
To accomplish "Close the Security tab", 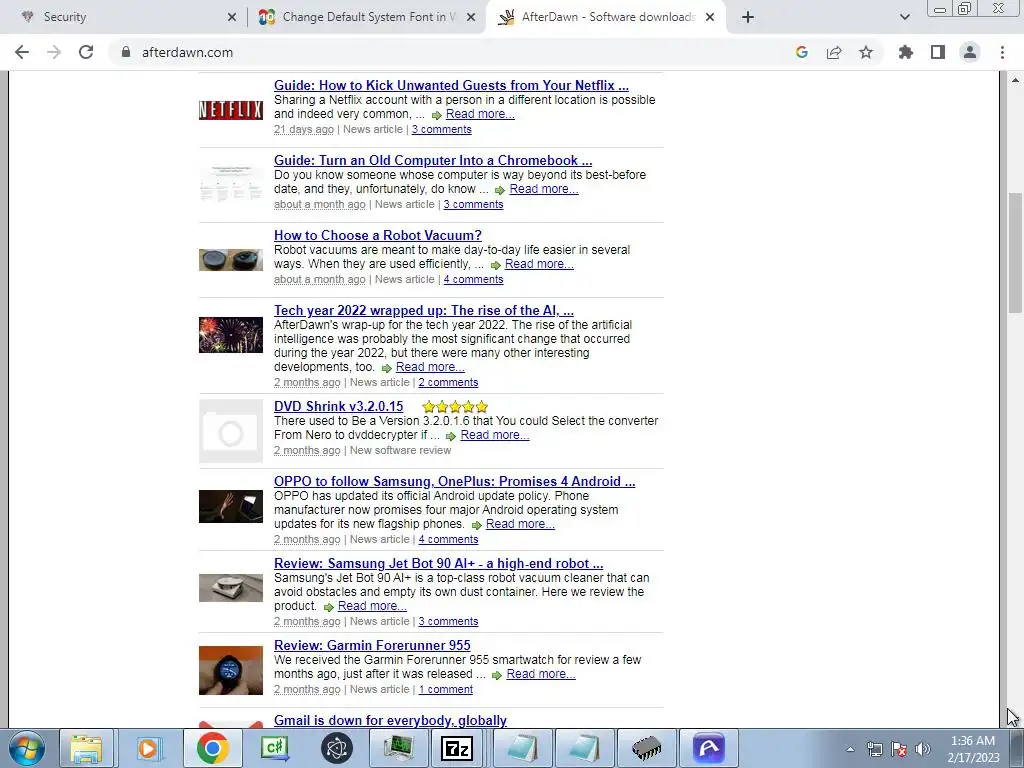I will [232, 17].
